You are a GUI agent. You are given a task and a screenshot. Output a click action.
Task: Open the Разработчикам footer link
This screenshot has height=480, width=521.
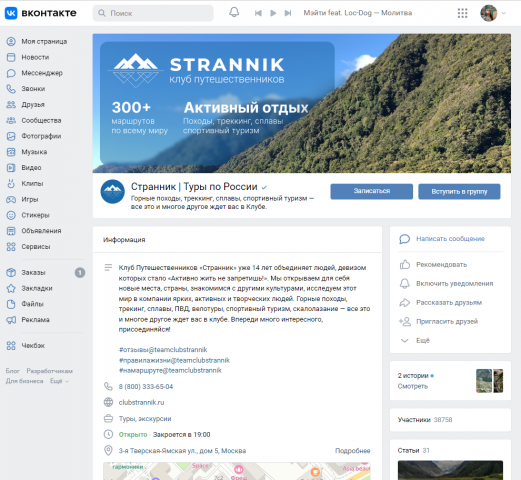point(49,371)
